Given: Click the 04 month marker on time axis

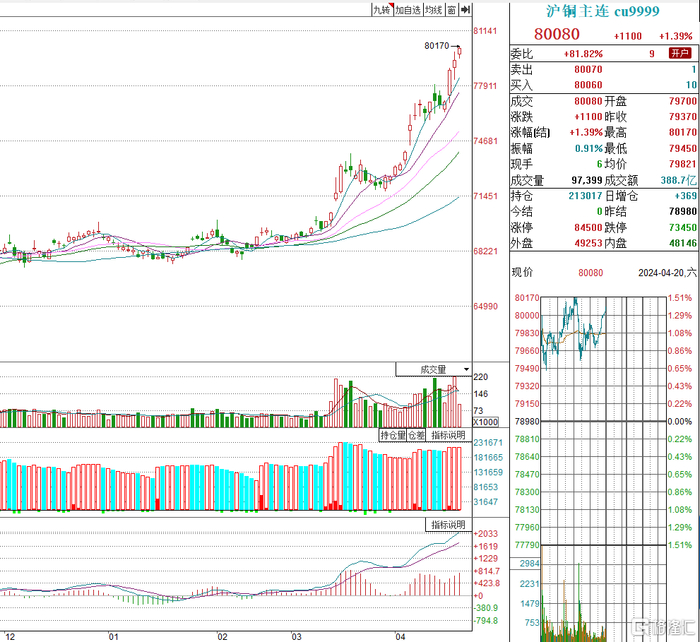Looking at the screenshot, I should (x=400, y=637).
